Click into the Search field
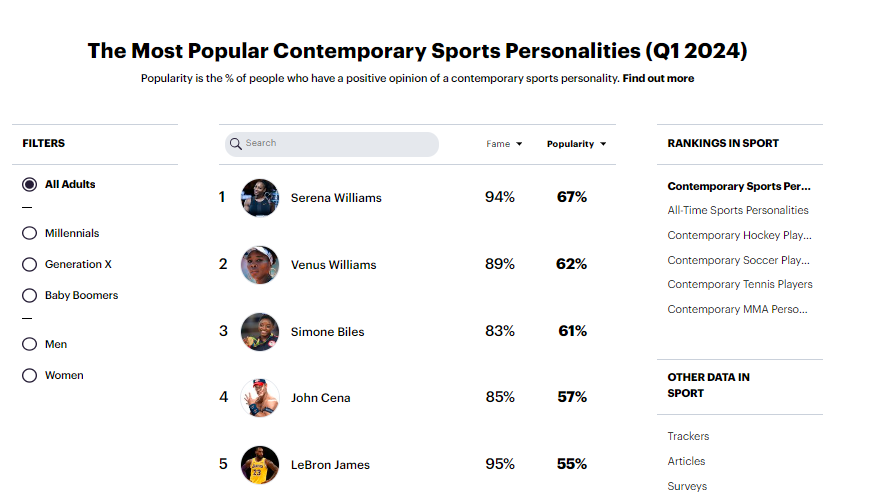 click(x=338, y=144)
